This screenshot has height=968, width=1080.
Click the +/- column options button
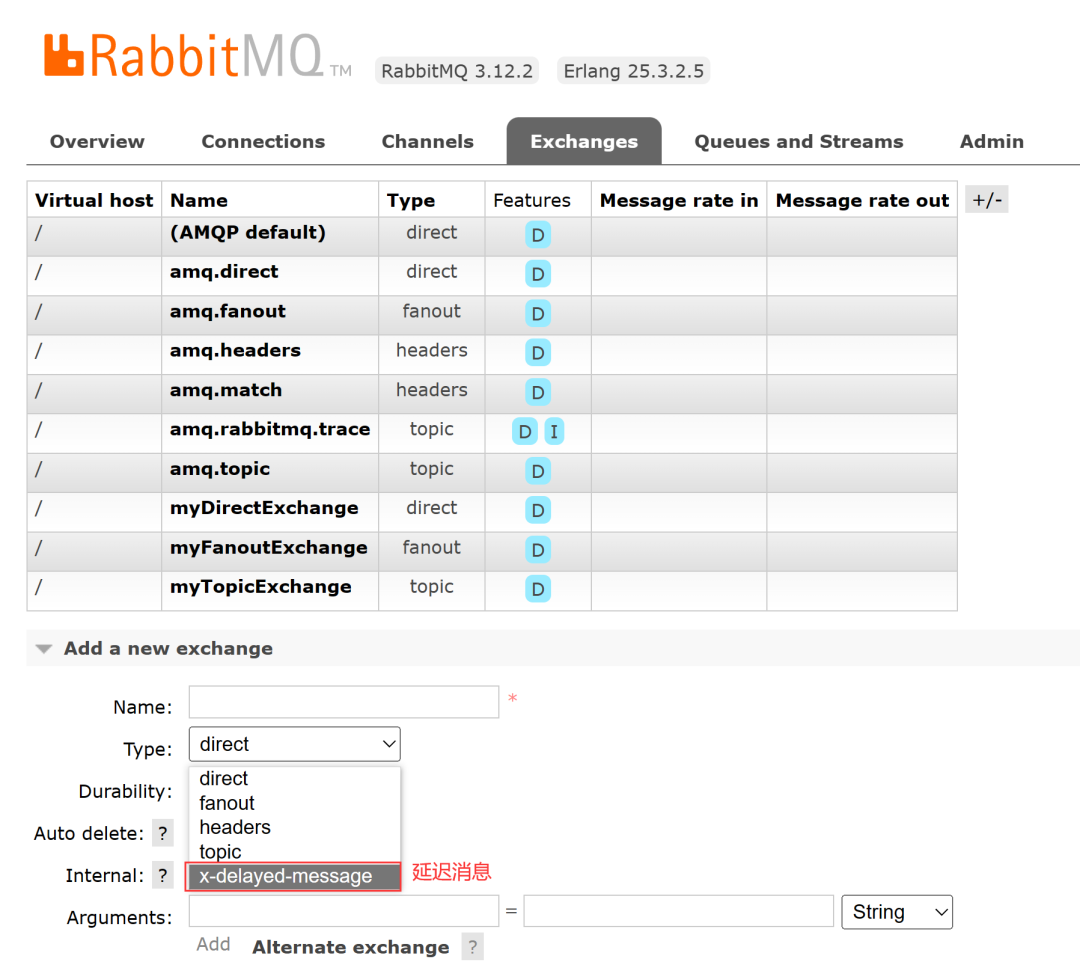[986, 199]
